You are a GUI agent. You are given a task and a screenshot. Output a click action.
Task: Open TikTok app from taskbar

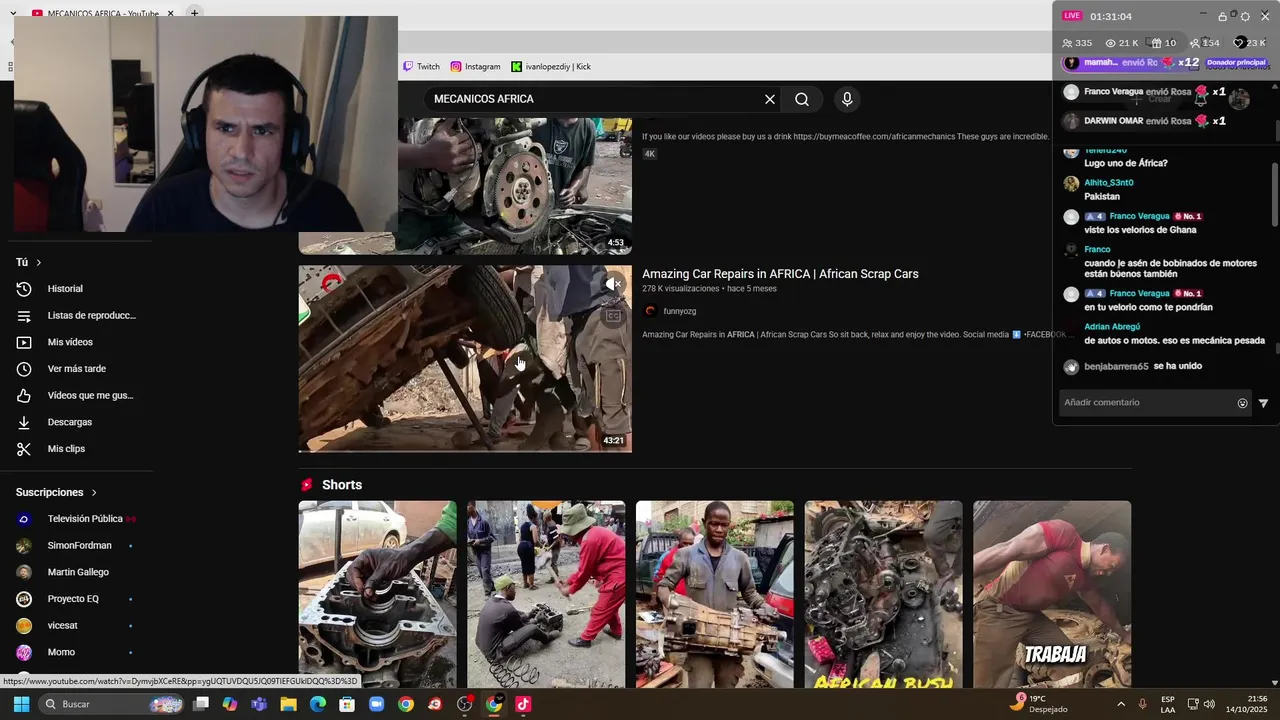[x=523, y=704]
